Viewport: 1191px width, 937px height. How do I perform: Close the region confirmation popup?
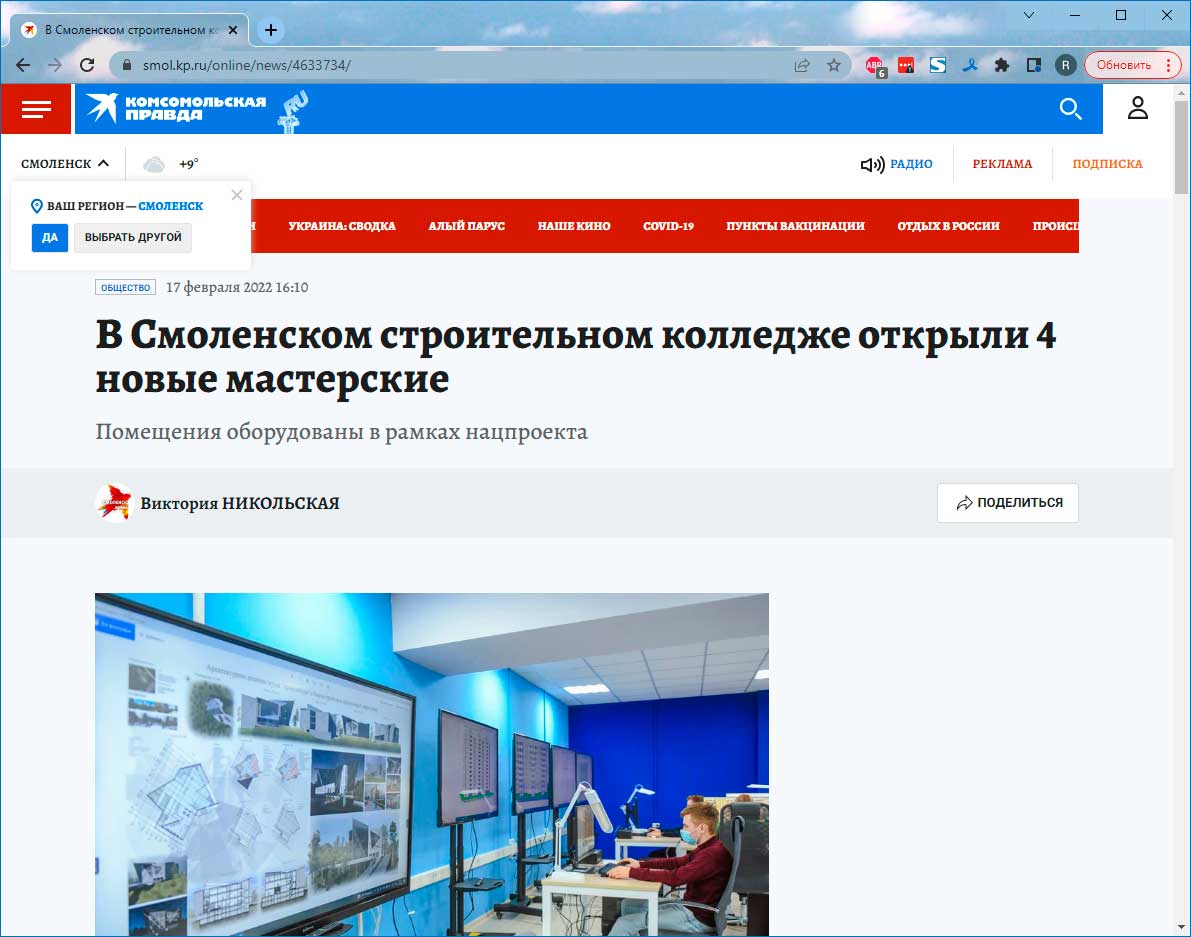pyautogui.click(x=237, y=195)
